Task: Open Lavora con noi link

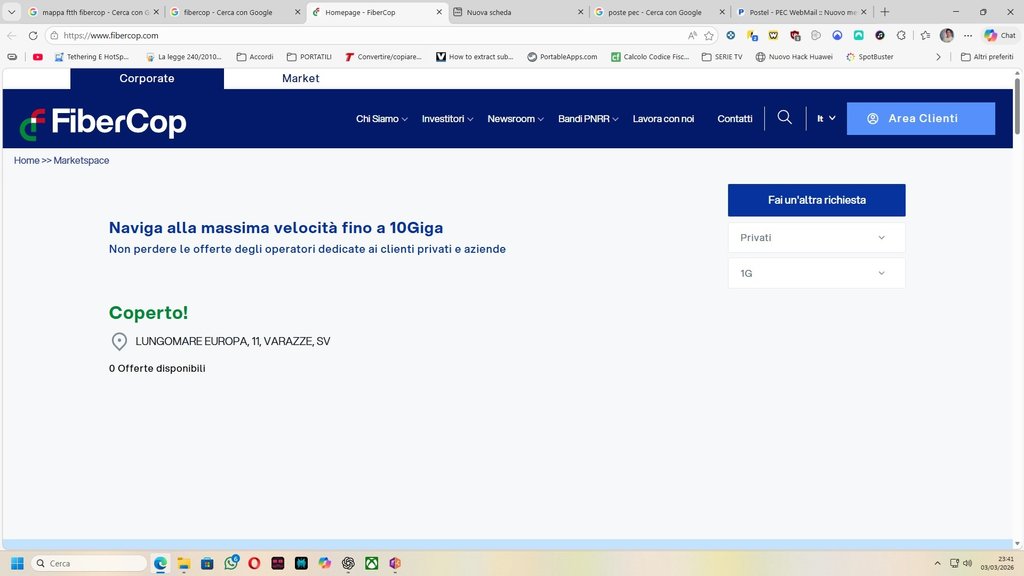Action: tap(663, 118)
